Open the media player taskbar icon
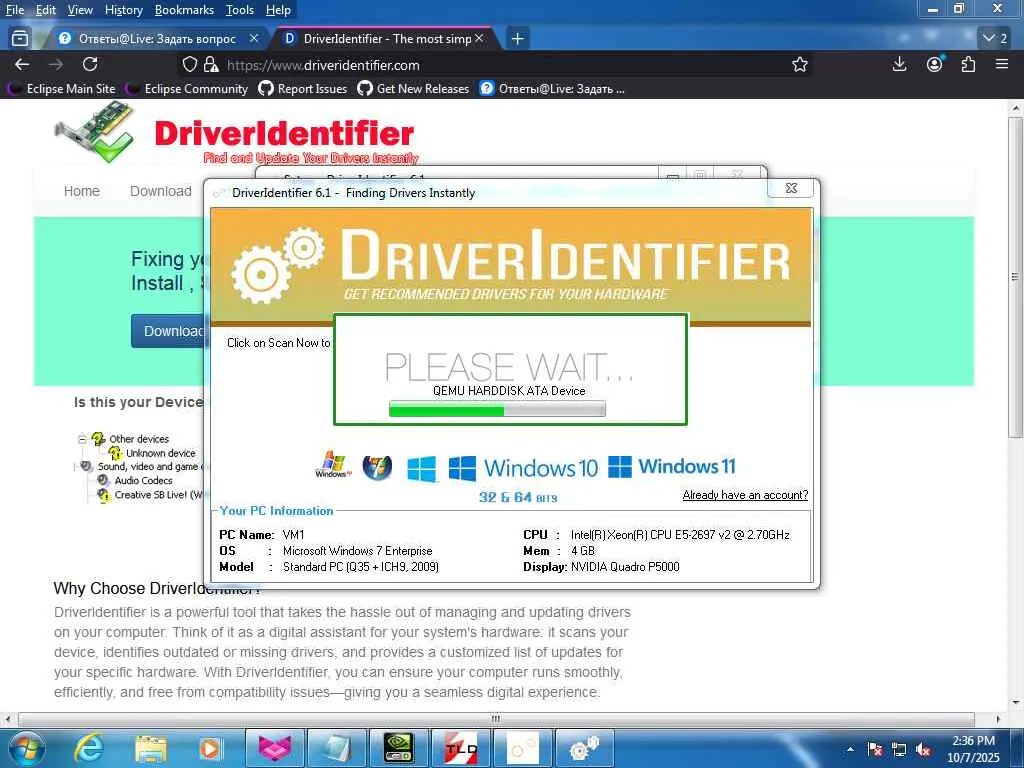This screenshot has width=1024, height=768. (x=210, y=749)
